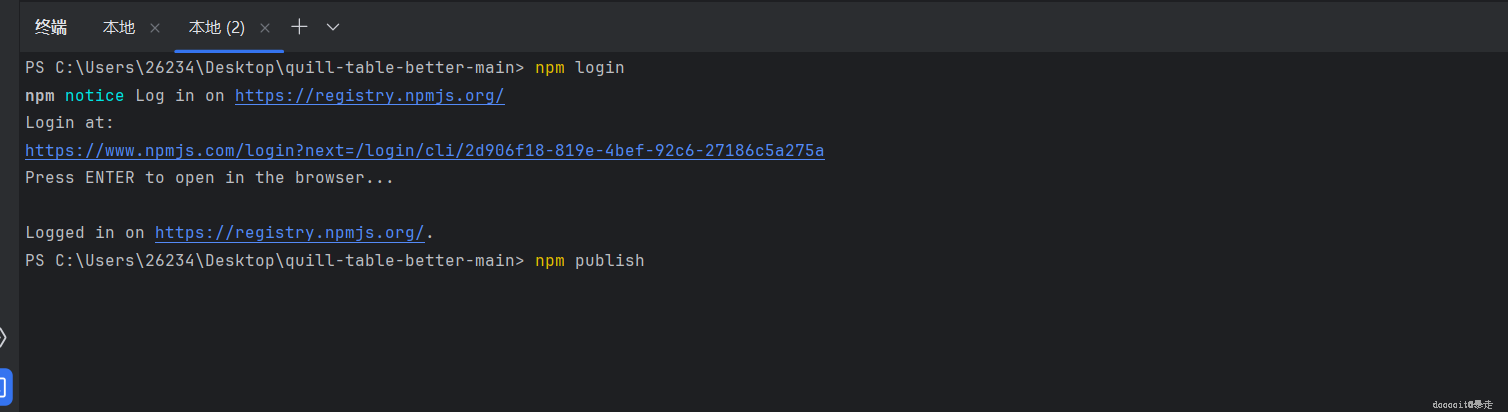This screenshot has height=412, width=1508.
Task: Click the "Press ENTER to open" line
Action: (x=209, y=178)
